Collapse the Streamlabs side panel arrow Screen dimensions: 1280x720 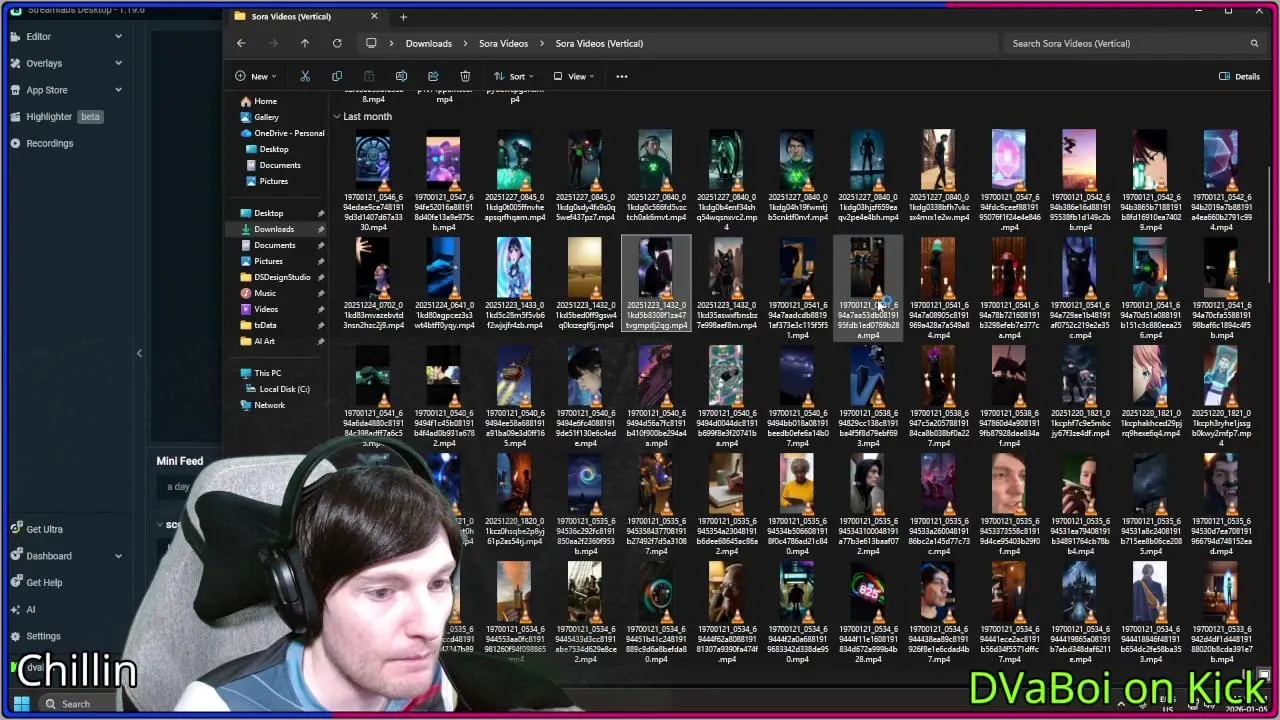pos(139,353)
